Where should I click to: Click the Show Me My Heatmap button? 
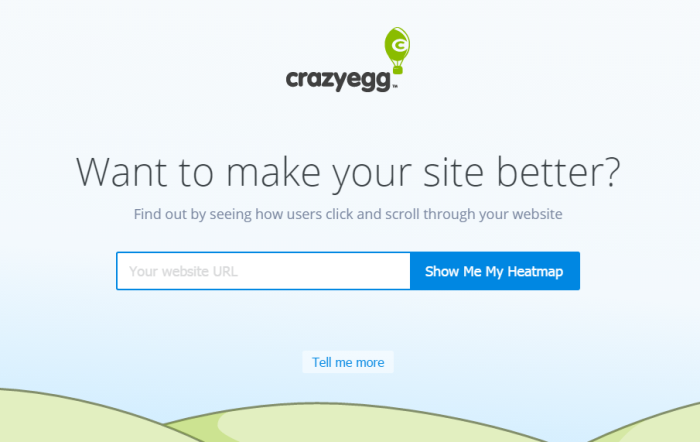tap(495, 271)
